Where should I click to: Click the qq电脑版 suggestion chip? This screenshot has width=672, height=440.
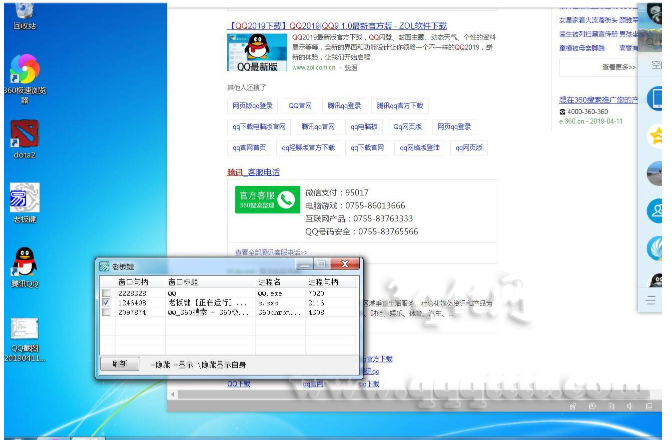click(364, 126)
